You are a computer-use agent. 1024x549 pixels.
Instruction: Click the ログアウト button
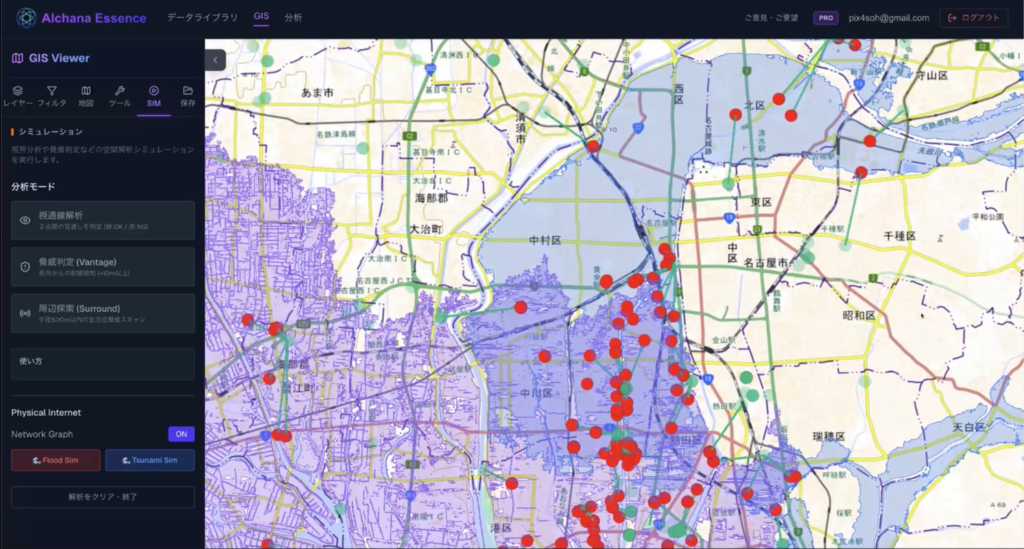tap(974, 18)
